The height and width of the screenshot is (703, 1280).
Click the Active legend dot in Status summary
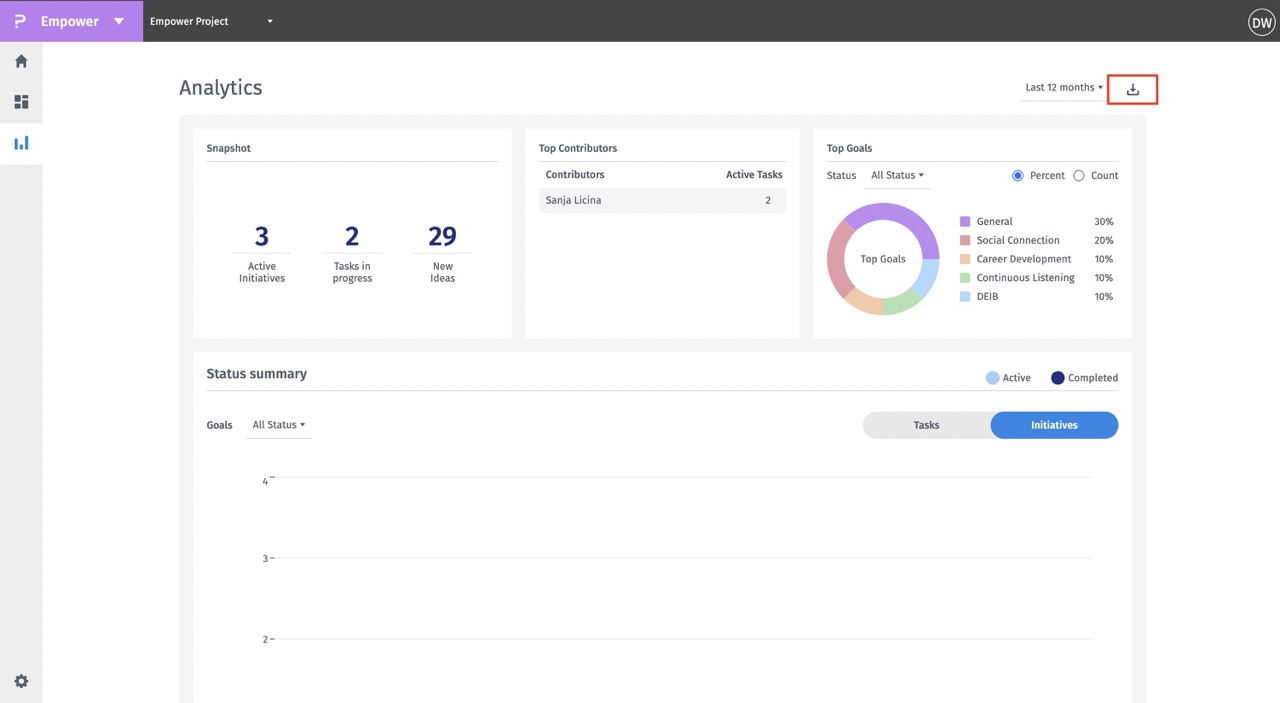click(x=992, y=378)
